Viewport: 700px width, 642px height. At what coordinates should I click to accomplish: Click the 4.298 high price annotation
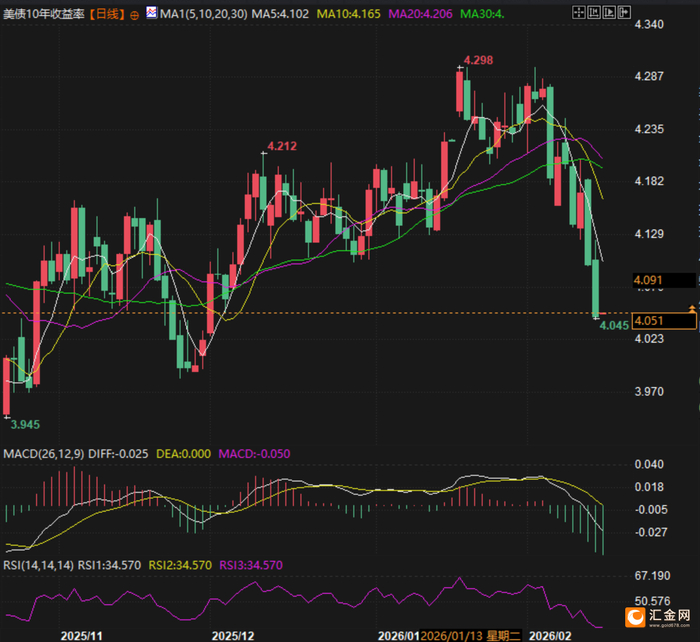click(x=478, y=60)
